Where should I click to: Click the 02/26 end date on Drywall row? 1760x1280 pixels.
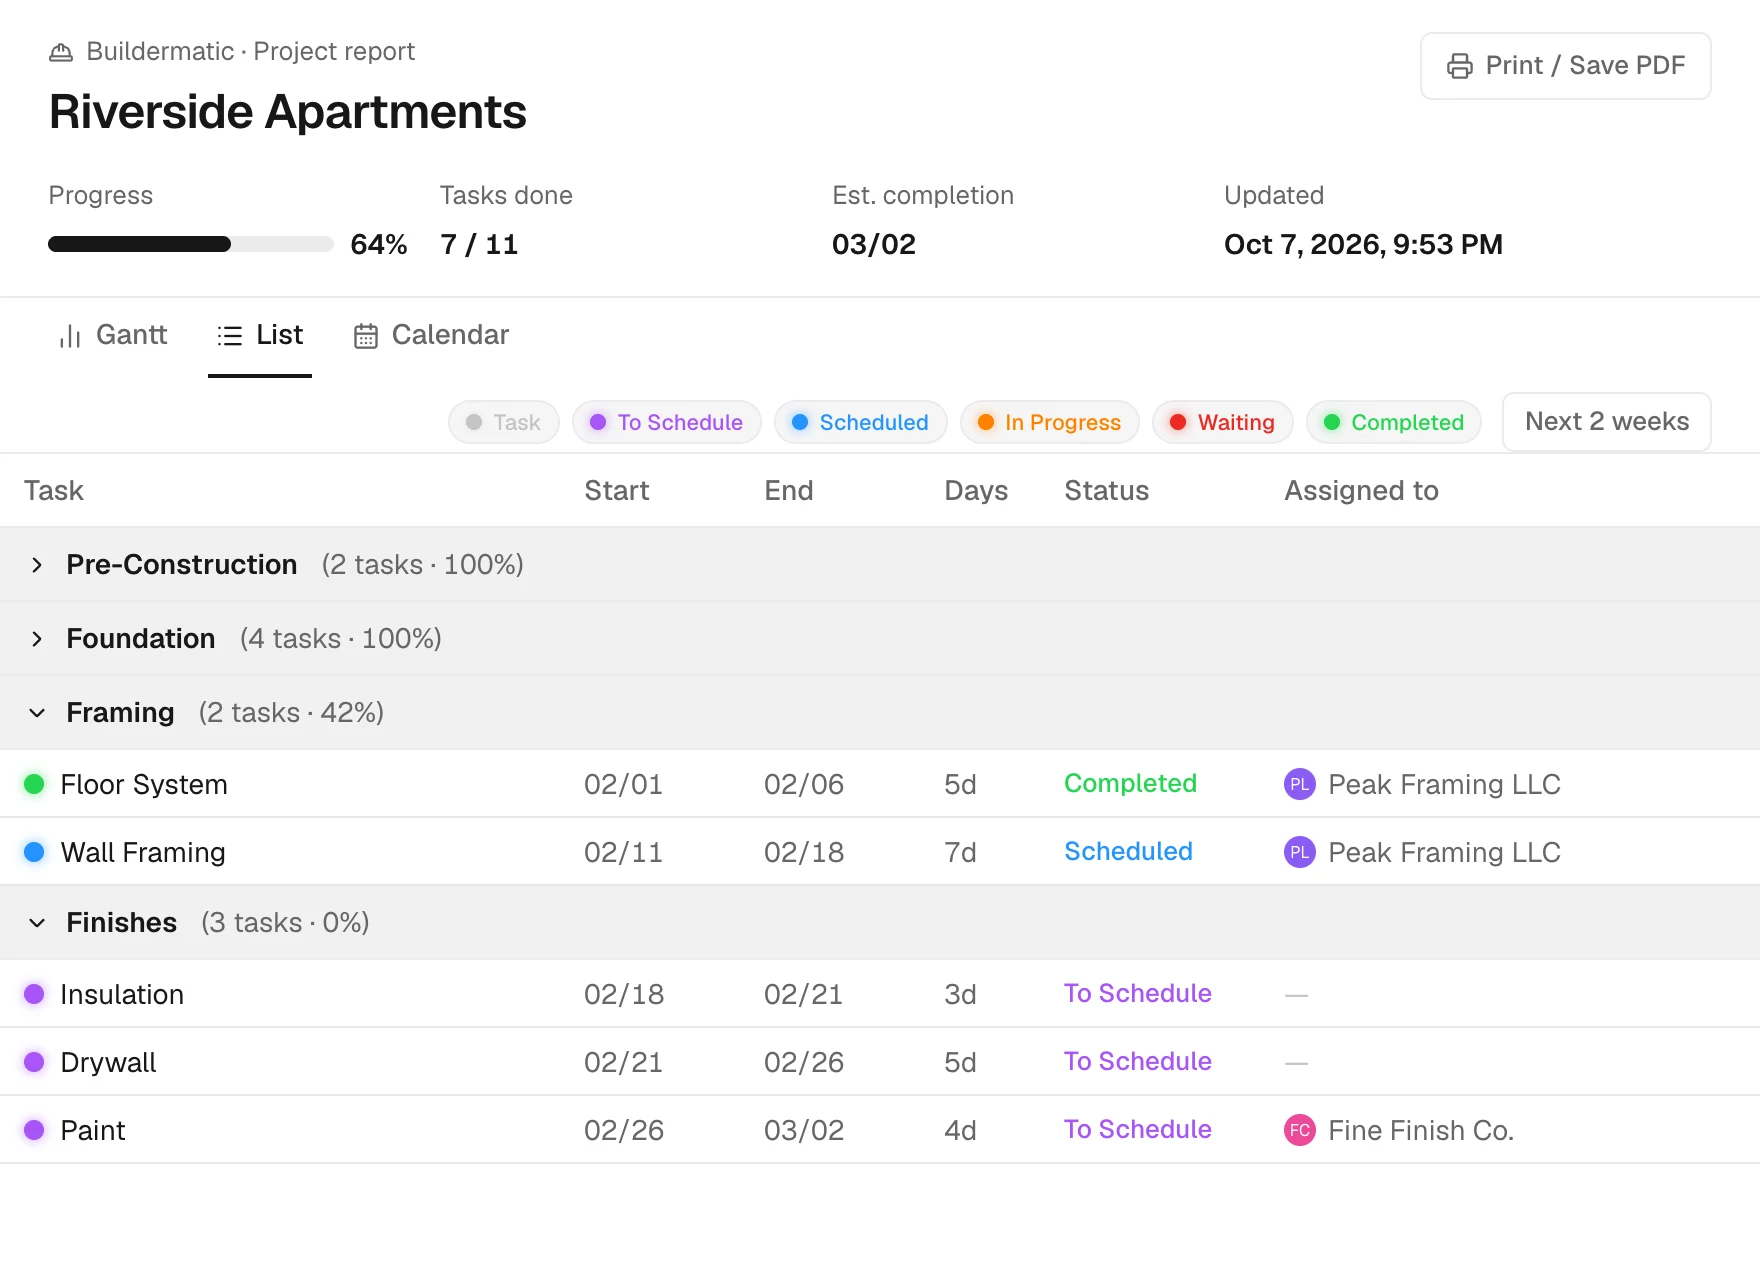pyautogui.click(x=804, y=1062)
